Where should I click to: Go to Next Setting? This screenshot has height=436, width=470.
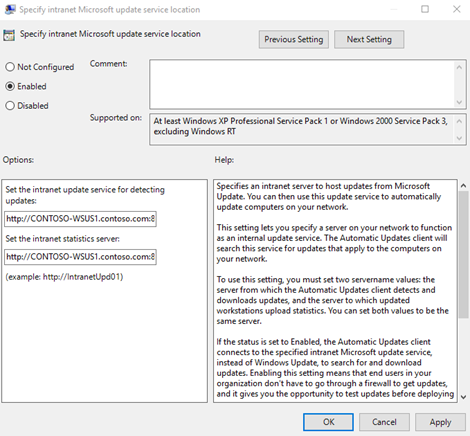click(369, 39)
